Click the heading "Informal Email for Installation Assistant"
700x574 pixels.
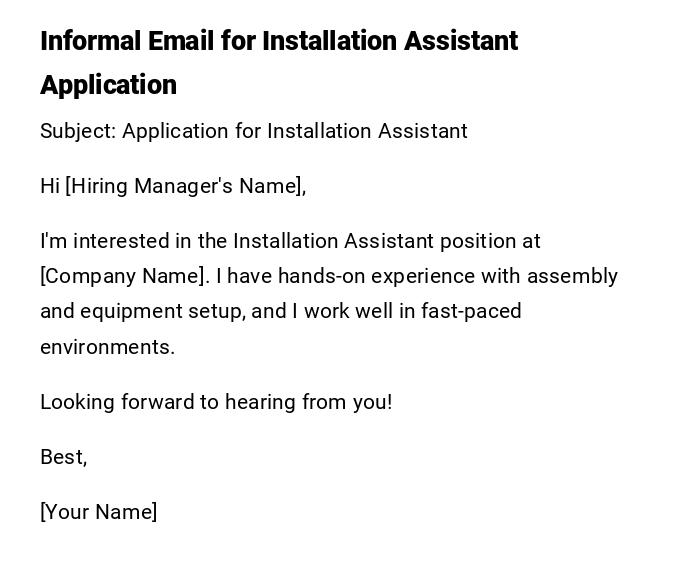[279, 41]
